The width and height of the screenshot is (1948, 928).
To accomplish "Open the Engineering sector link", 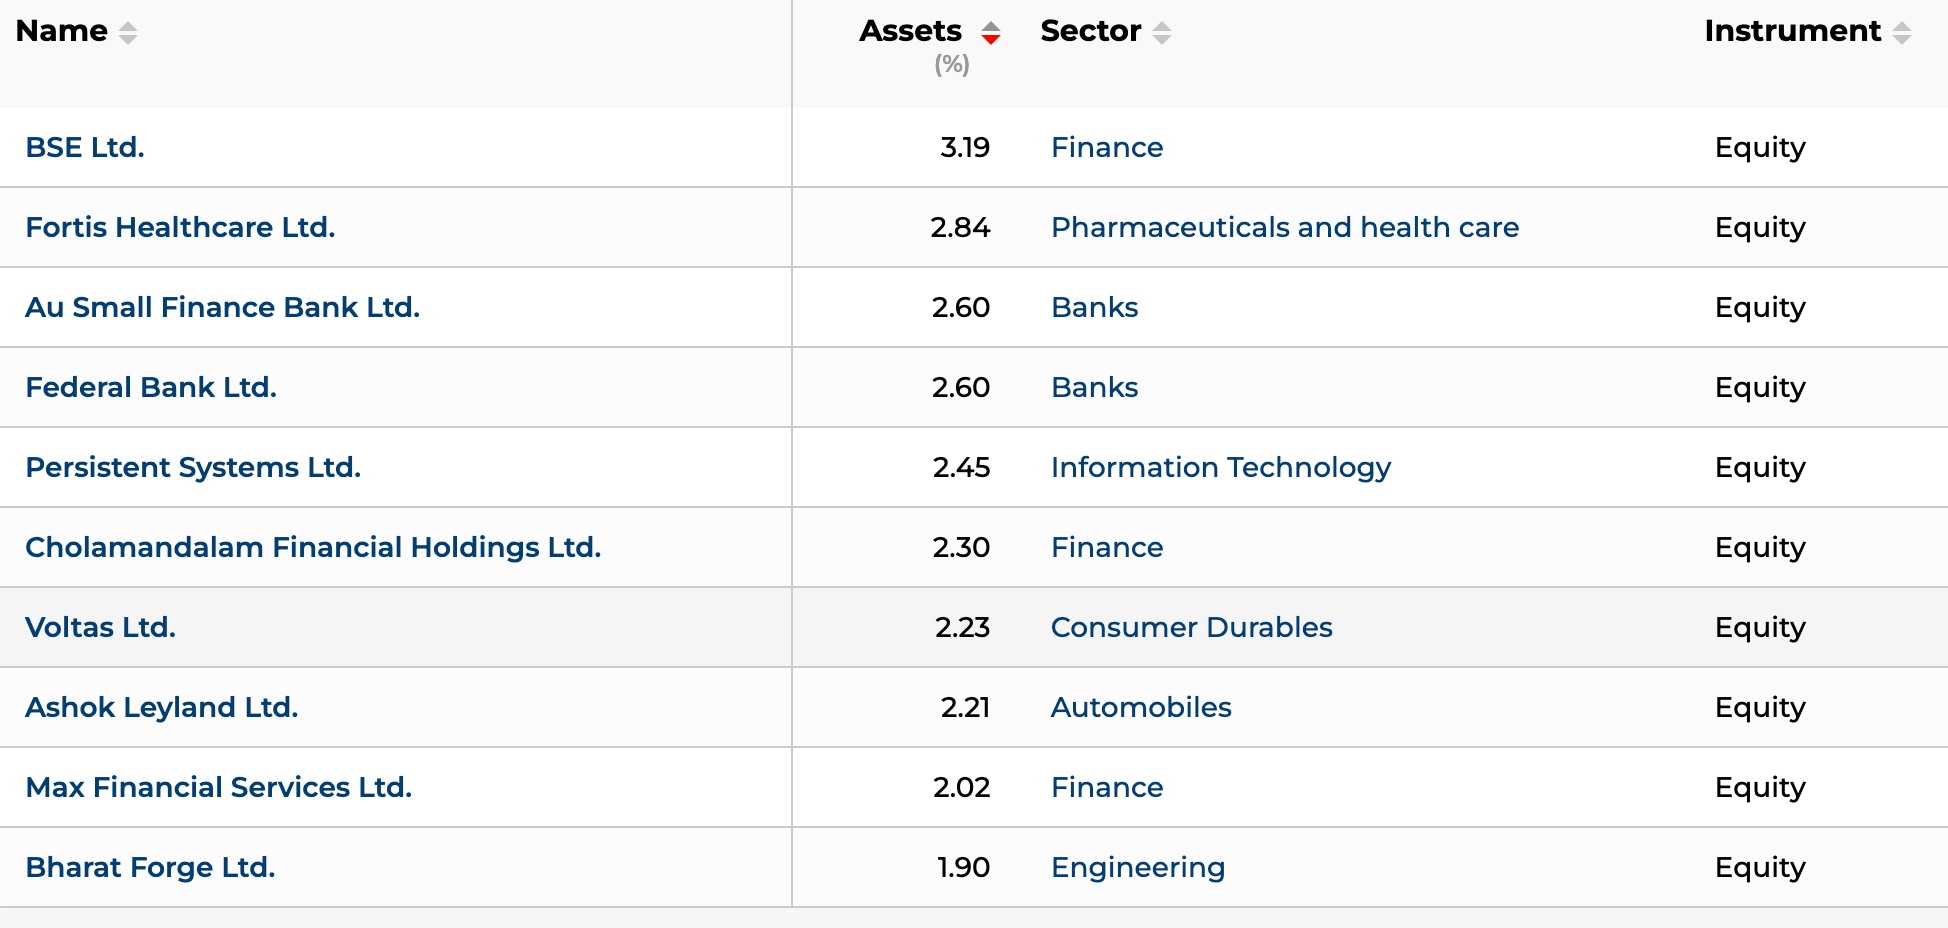I will click(x=1138, y=867).
